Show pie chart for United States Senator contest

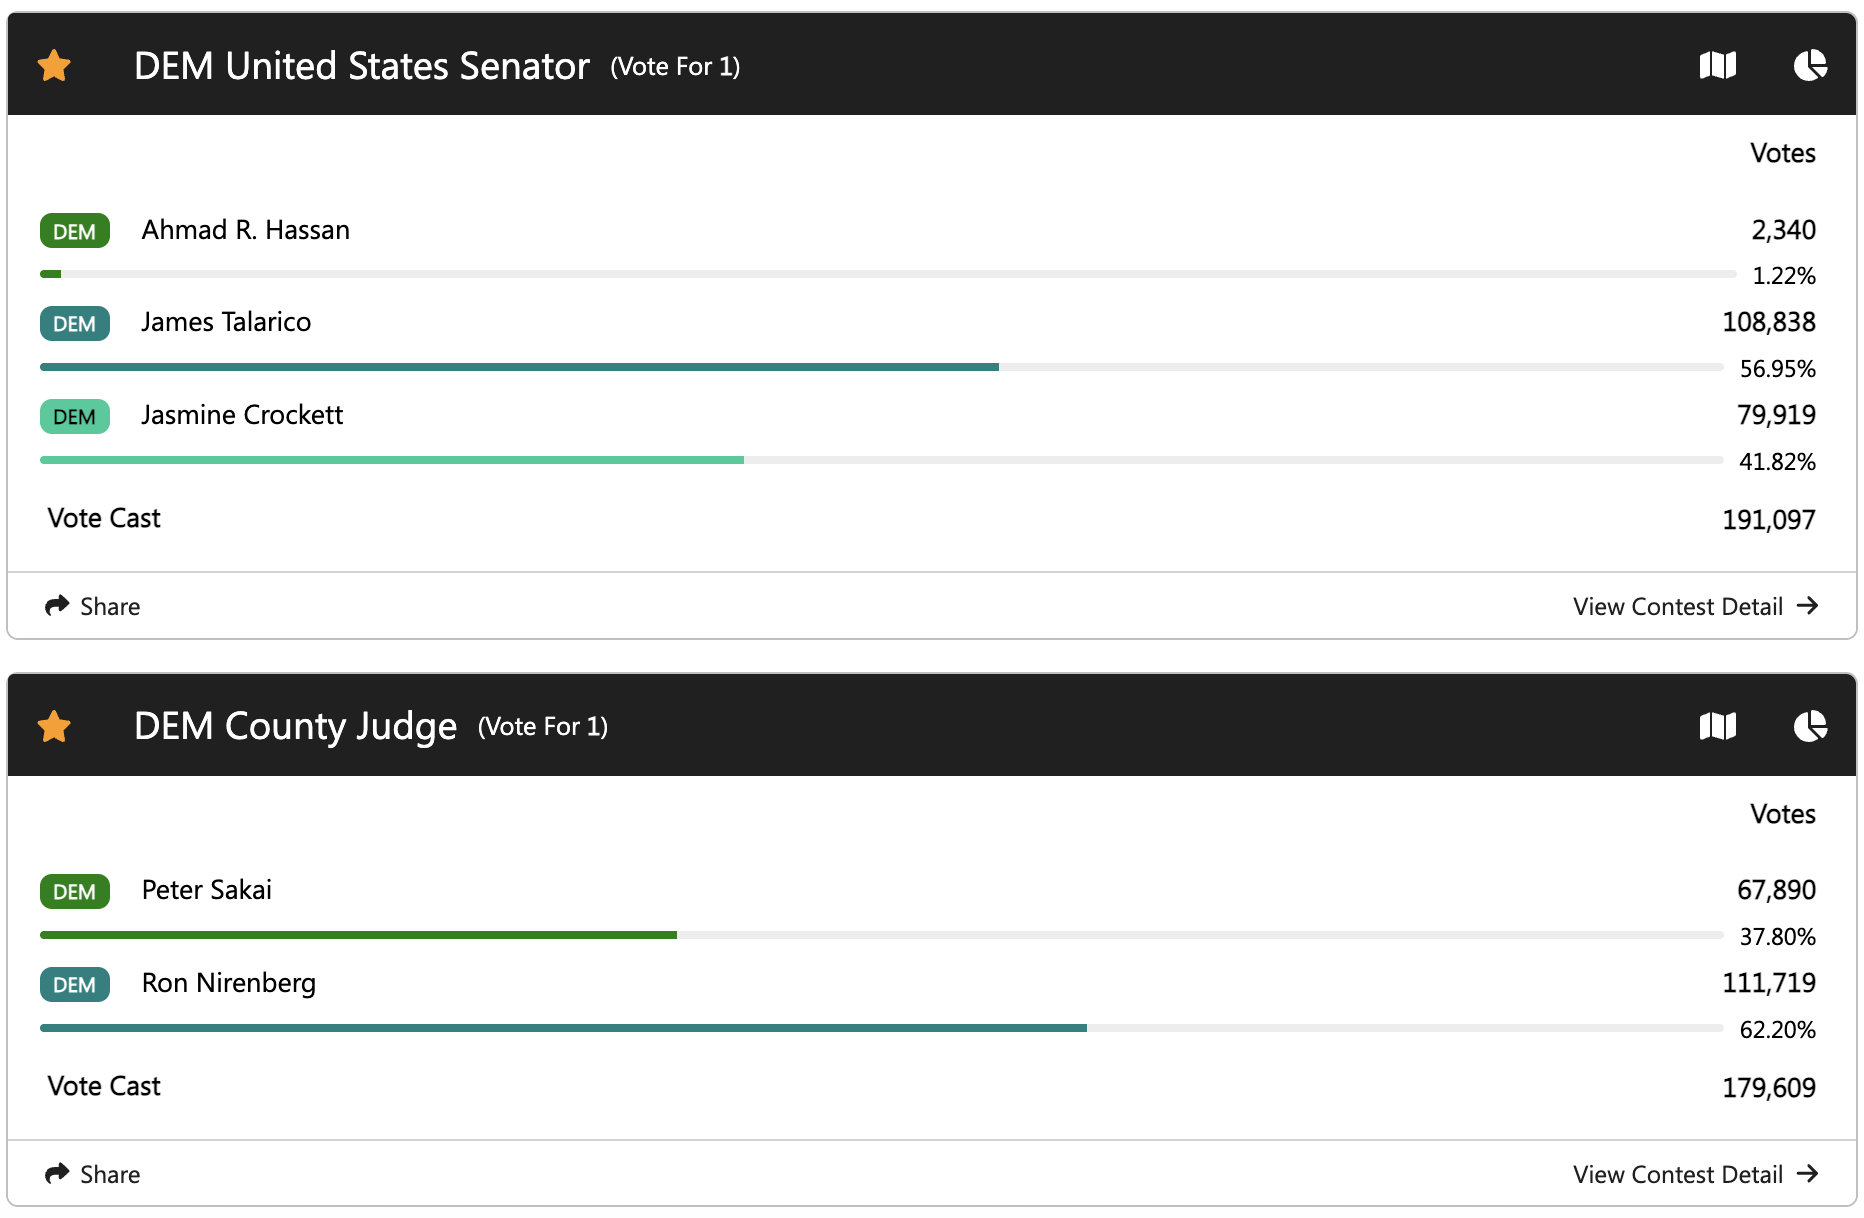tap(1810, 66)
